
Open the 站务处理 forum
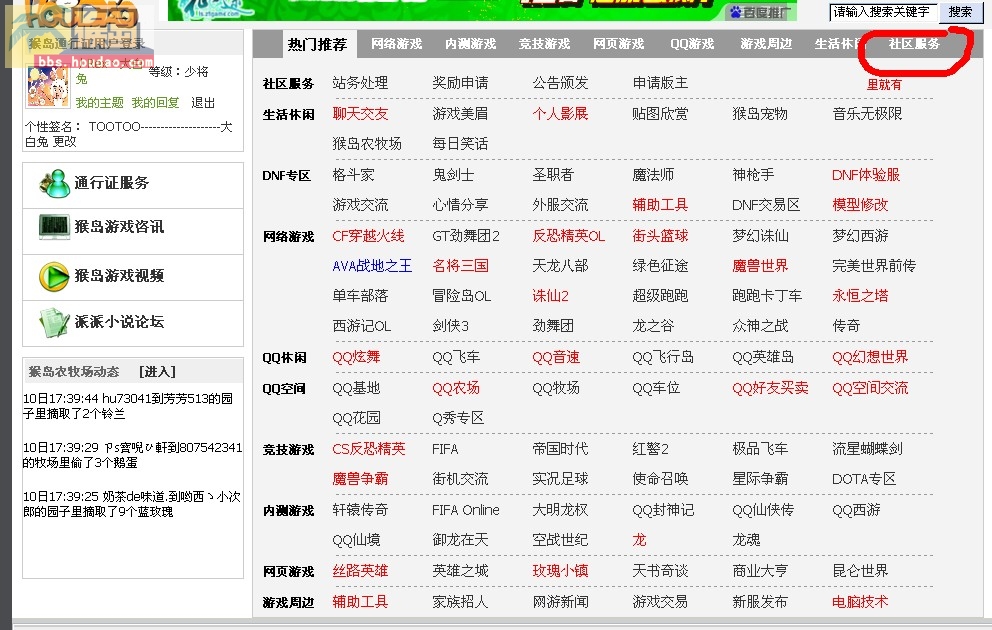point(360,83)
